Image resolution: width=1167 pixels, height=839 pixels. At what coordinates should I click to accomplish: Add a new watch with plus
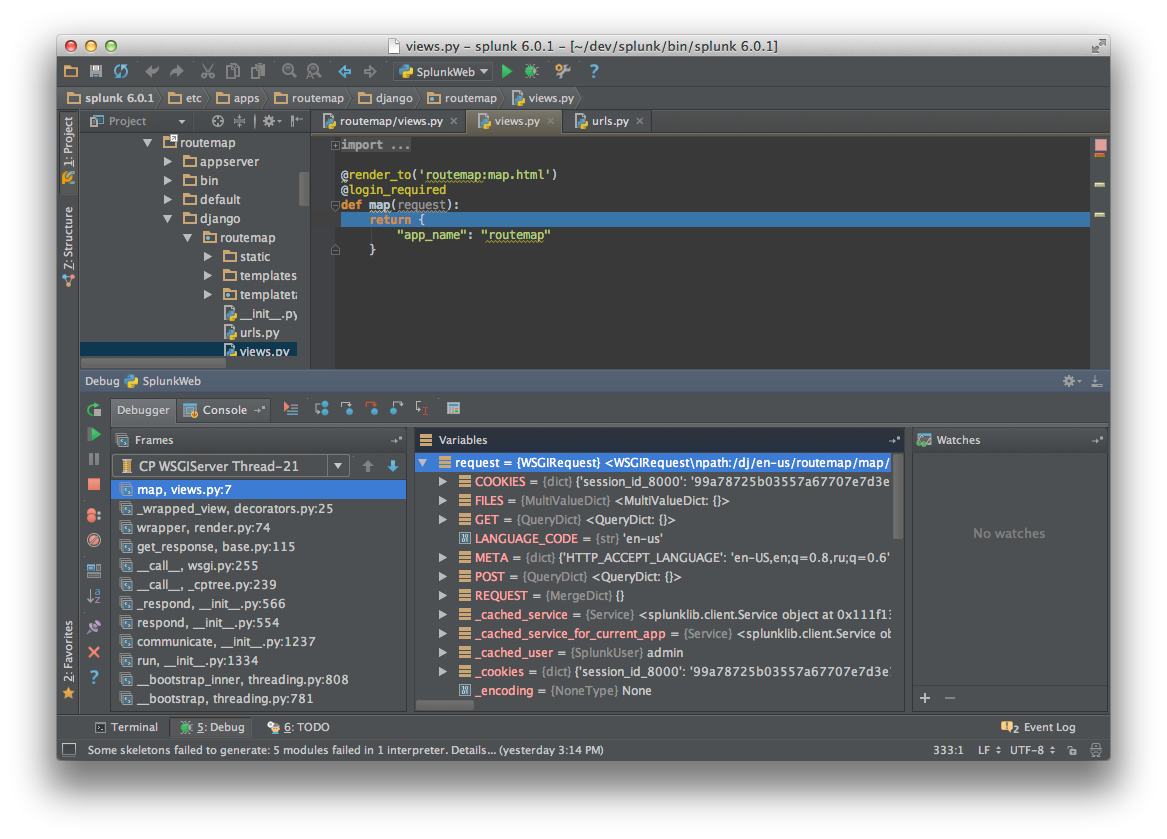tap(925, 698)
